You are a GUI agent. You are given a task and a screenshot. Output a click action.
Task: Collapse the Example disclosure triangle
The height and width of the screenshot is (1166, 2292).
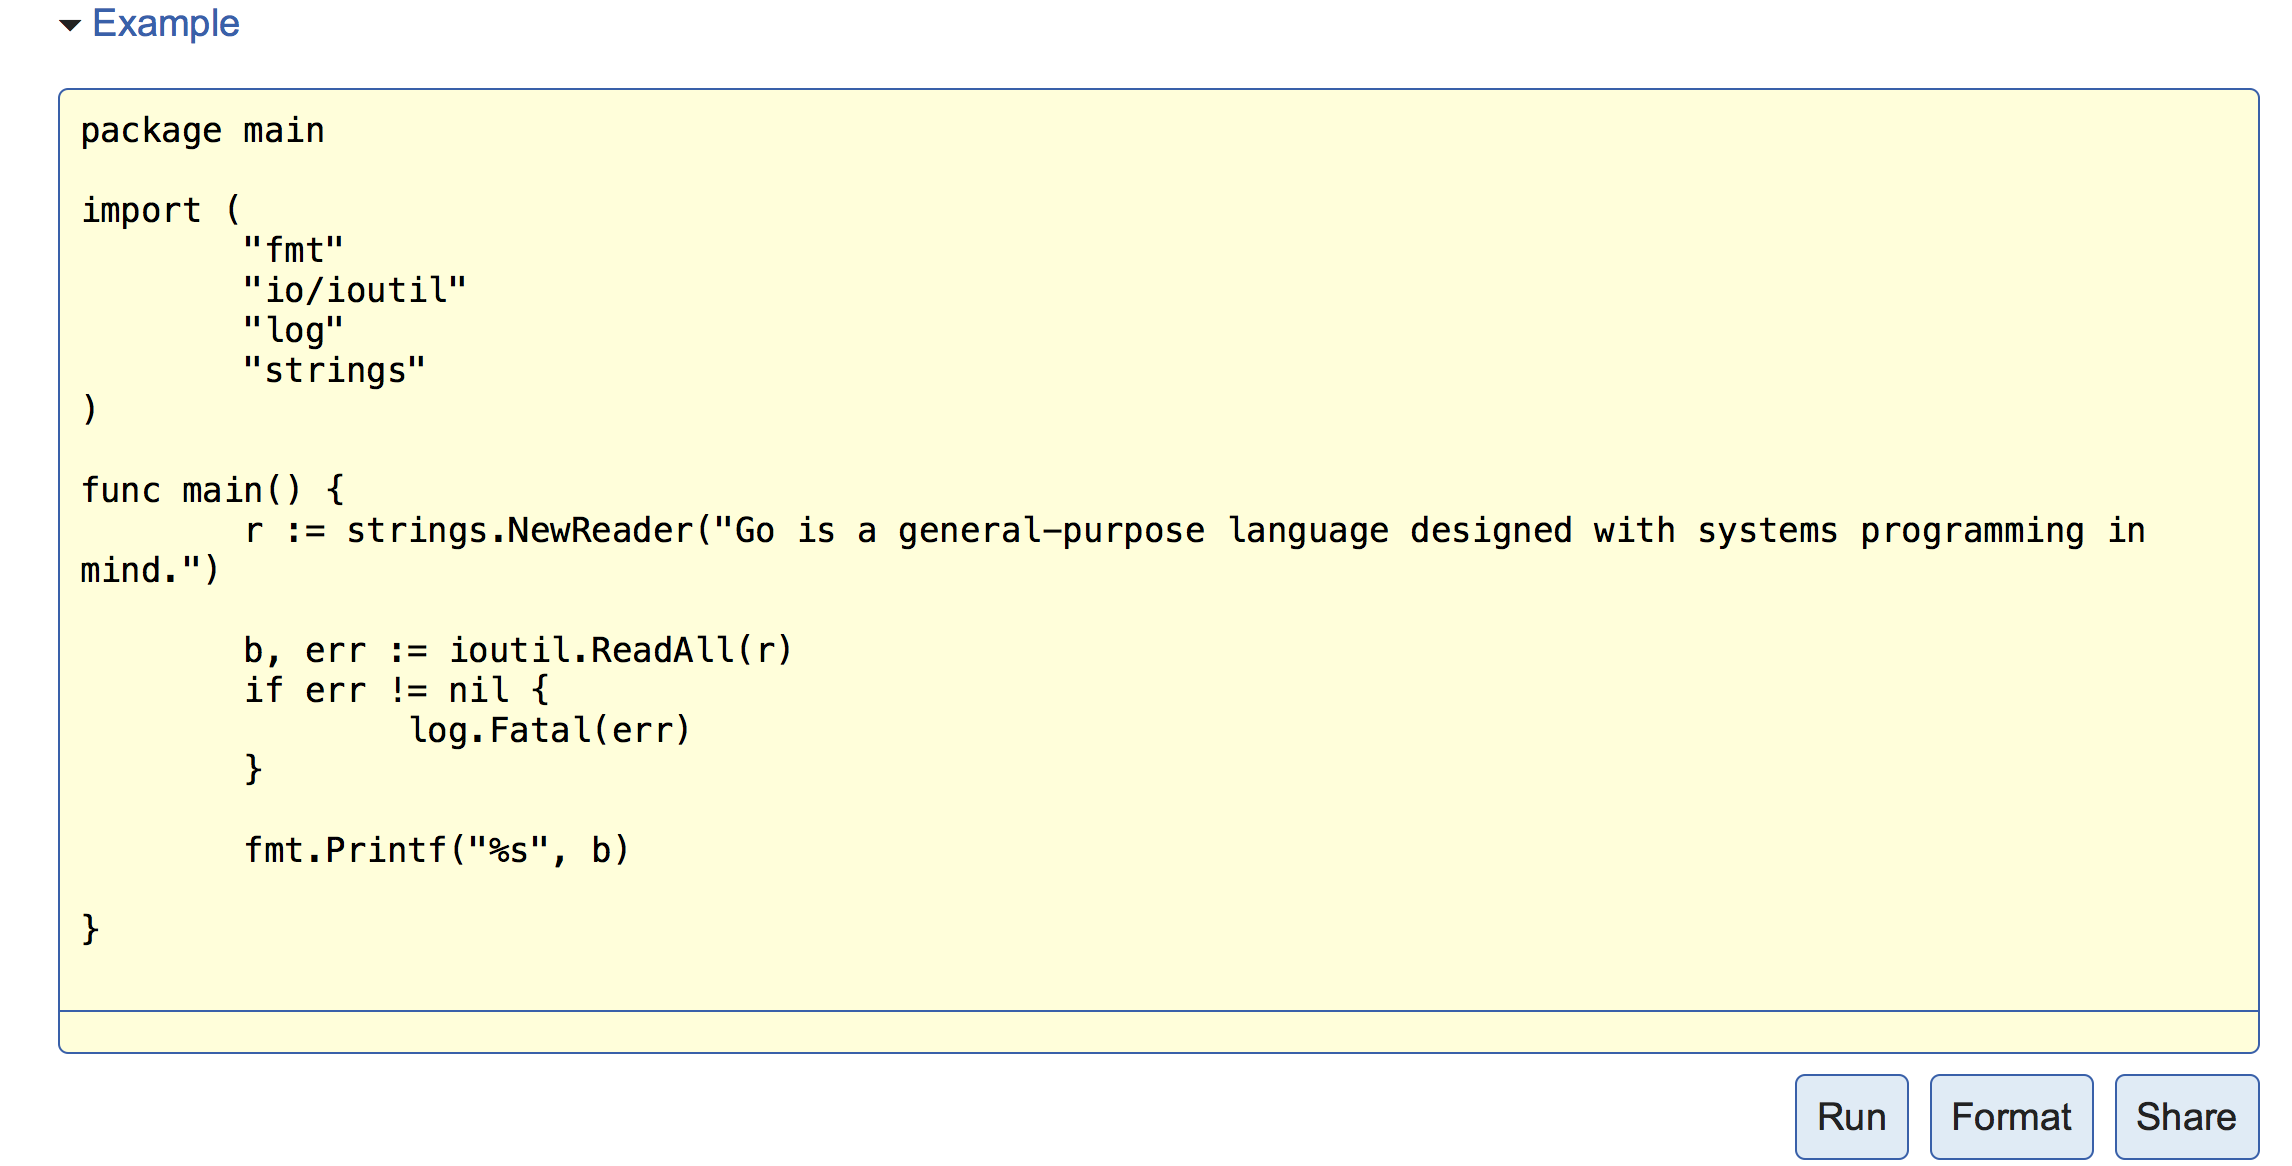70,25
